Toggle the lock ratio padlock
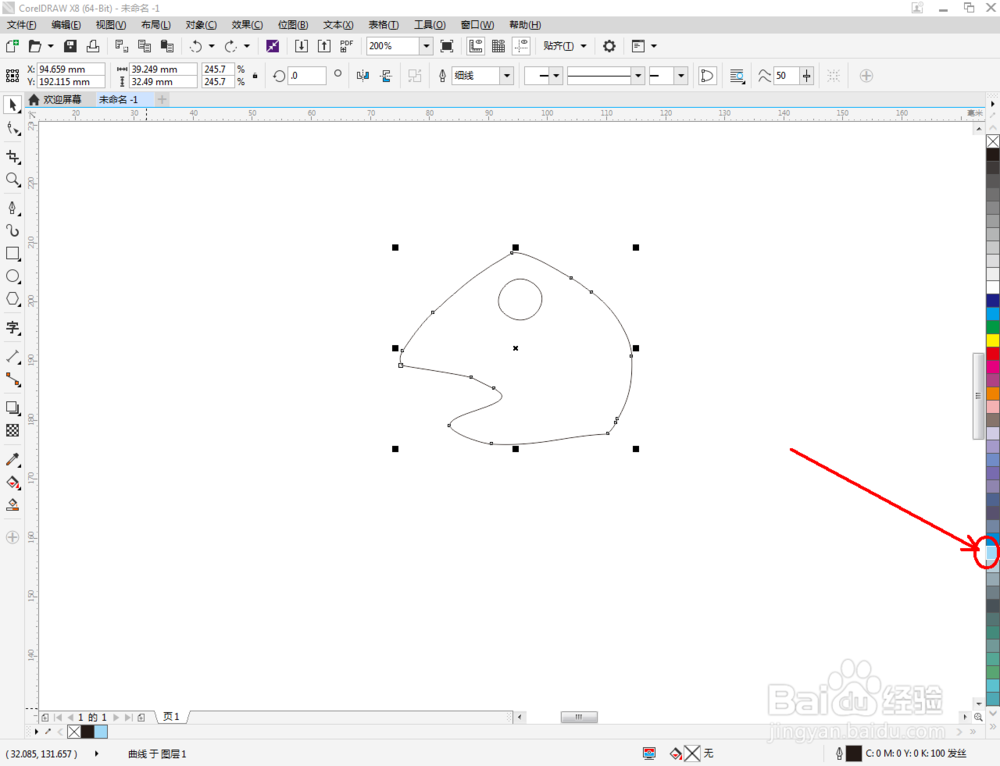Viewport: 1000px width, 766px height. coord(255,75)
